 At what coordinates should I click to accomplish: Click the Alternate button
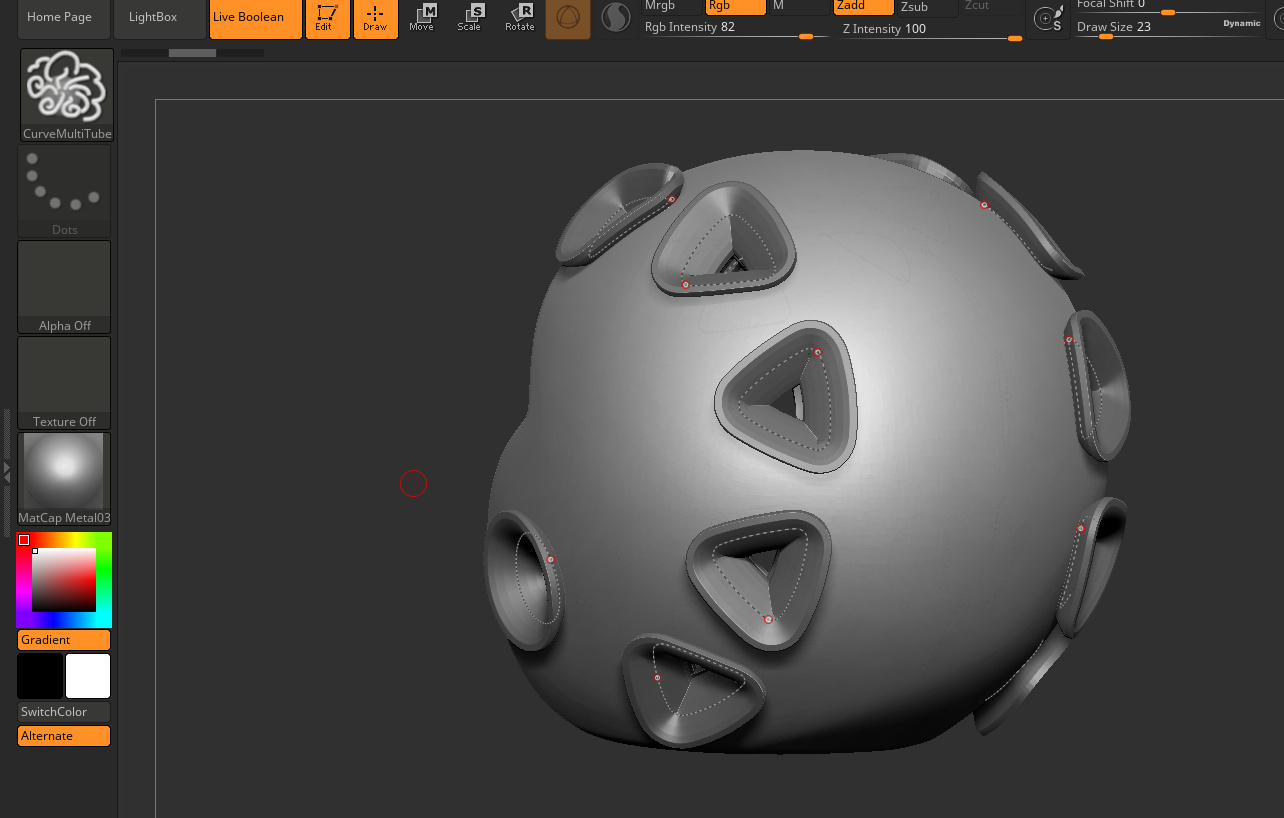pyautogui.click(x=64, y=736)
